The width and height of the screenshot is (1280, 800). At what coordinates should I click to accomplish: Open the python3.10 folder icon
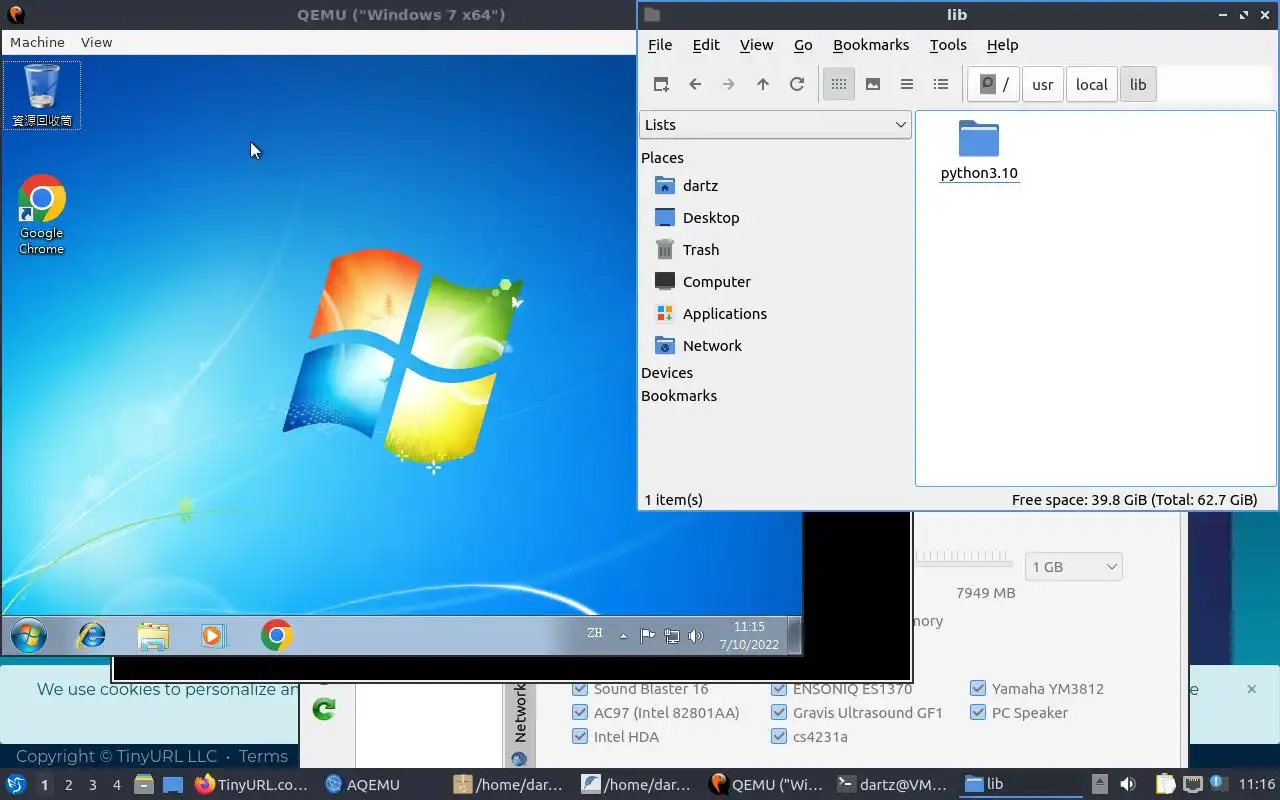coord(979,139)
